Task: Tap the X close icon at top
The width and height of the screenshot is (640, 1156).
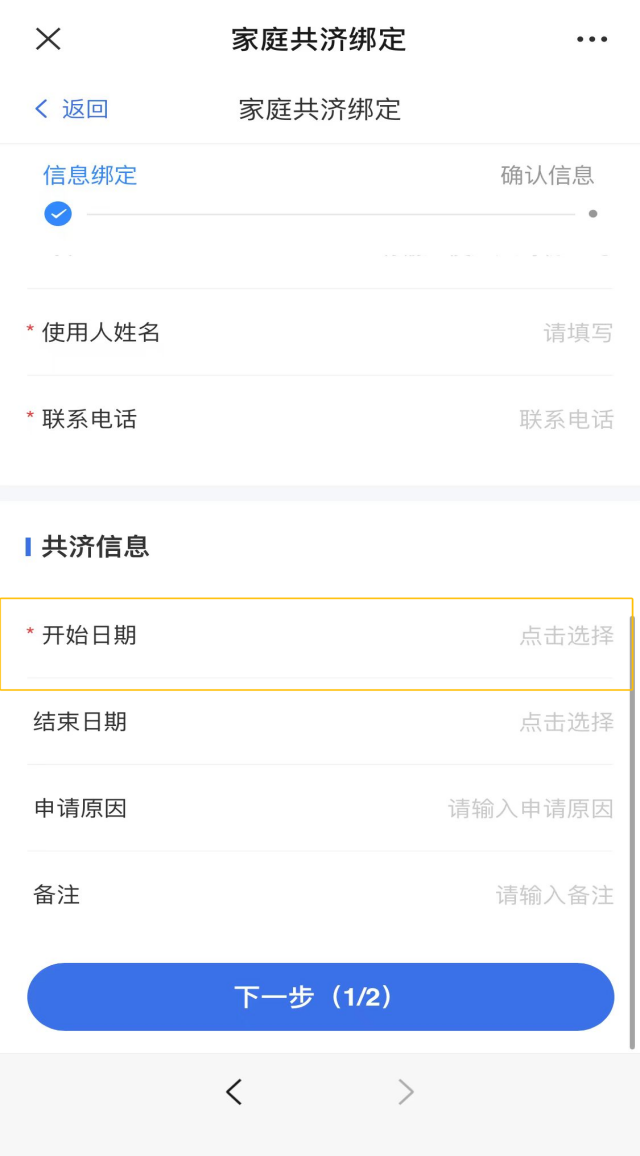Action: [x=48, y=39]
